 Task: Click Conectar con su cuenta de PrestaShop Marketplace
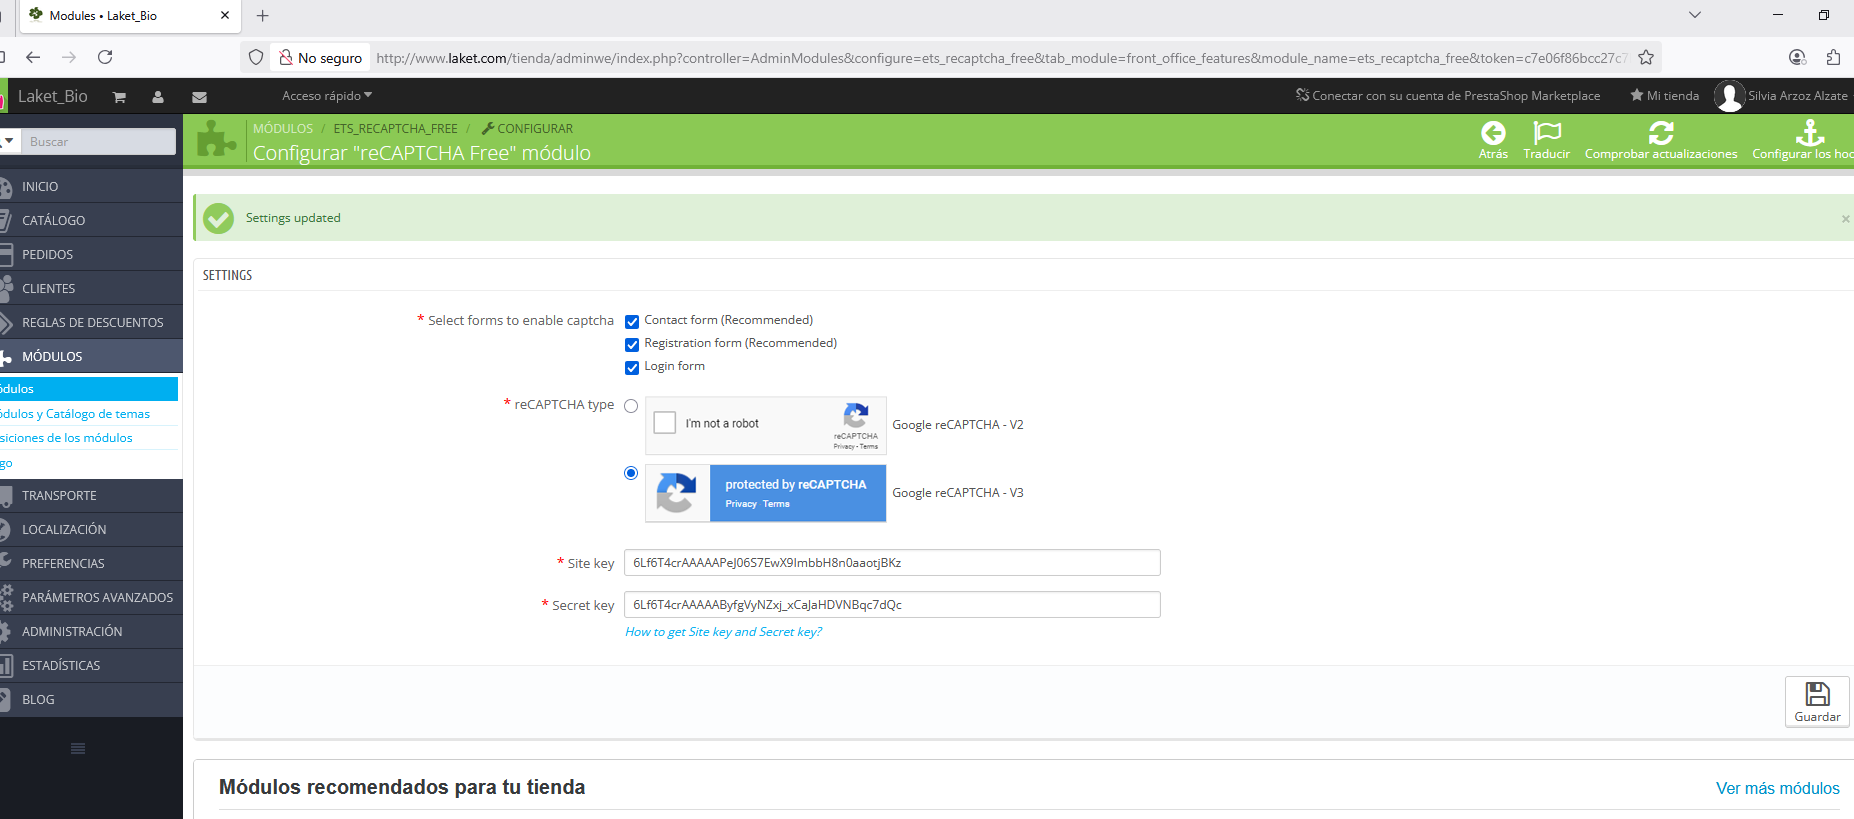1448,96
